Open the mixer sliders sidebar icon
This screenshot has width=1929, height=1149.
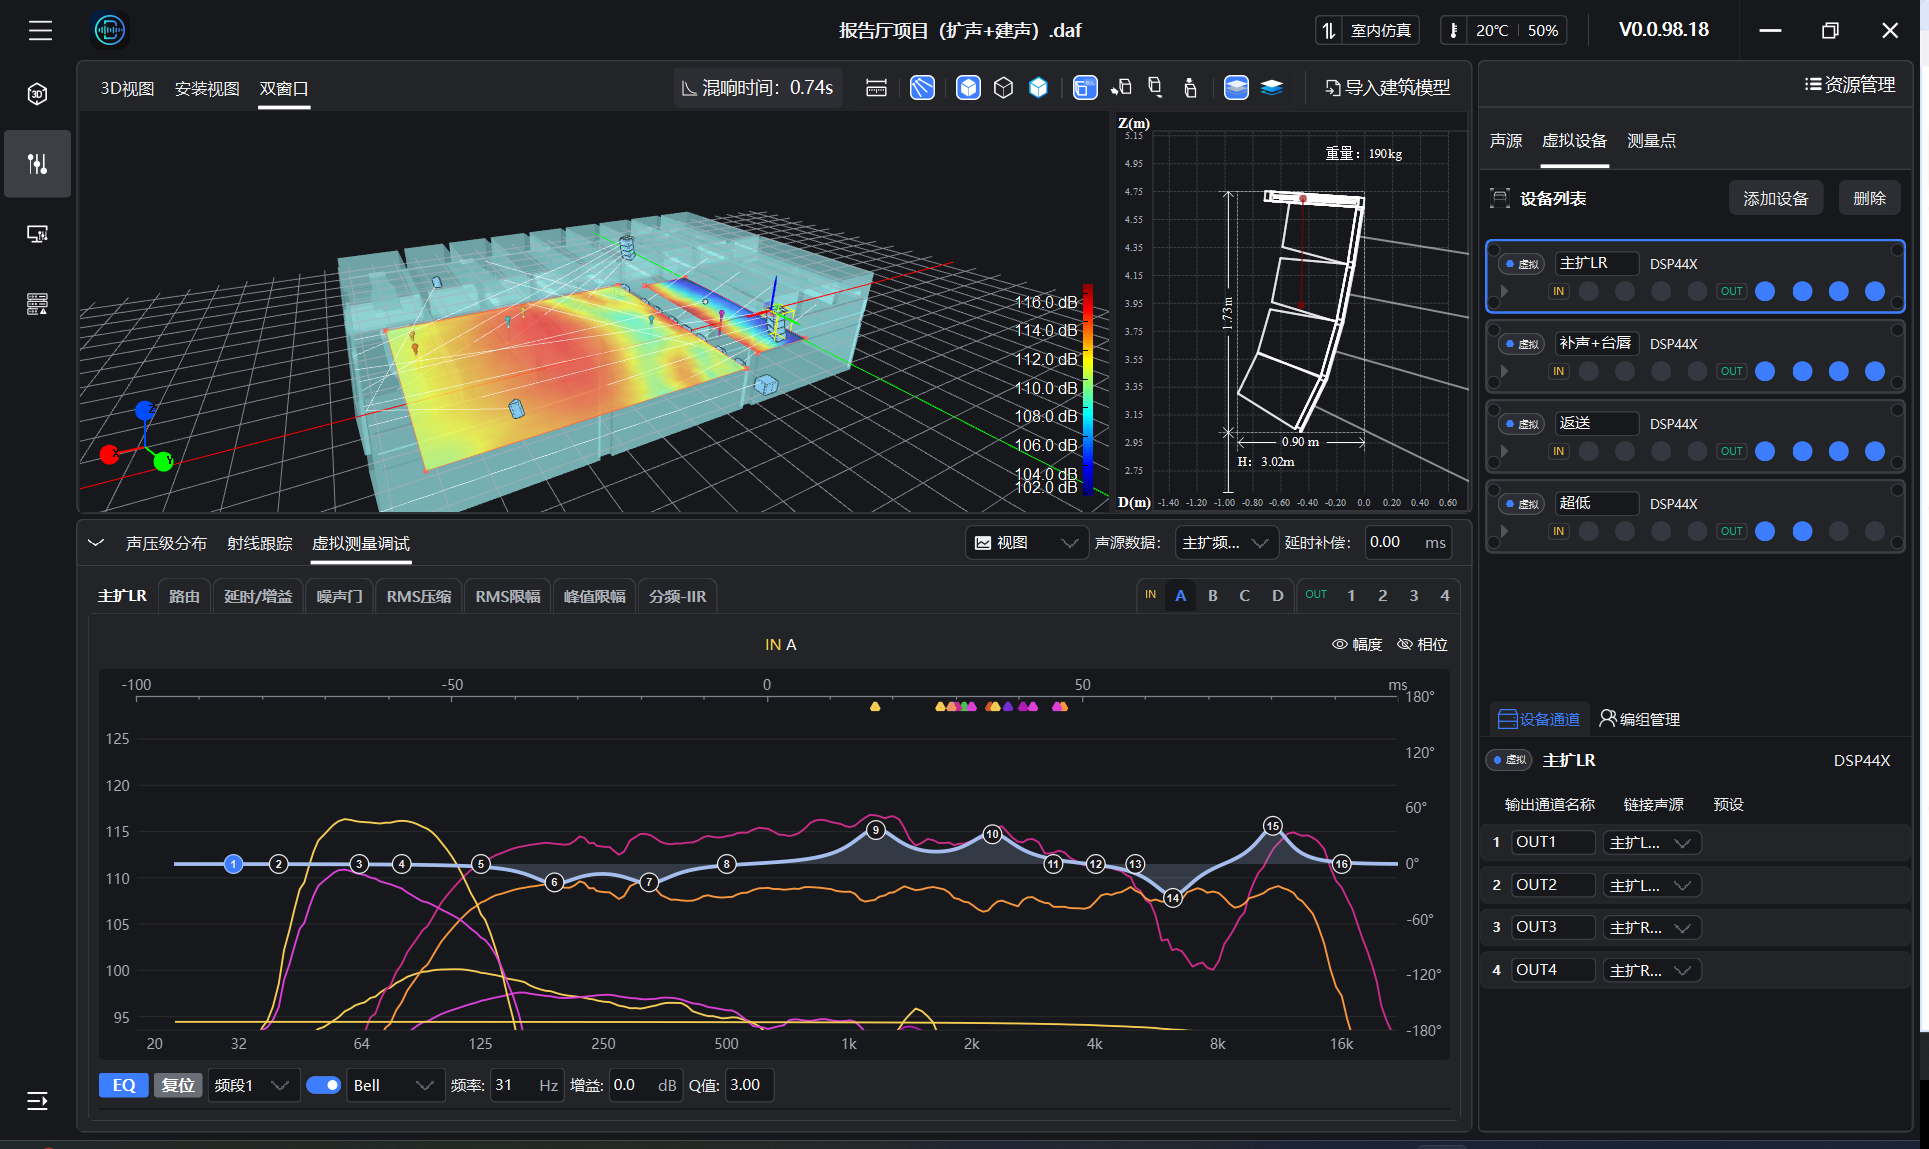pyautogui.click(x=37, y=164)
